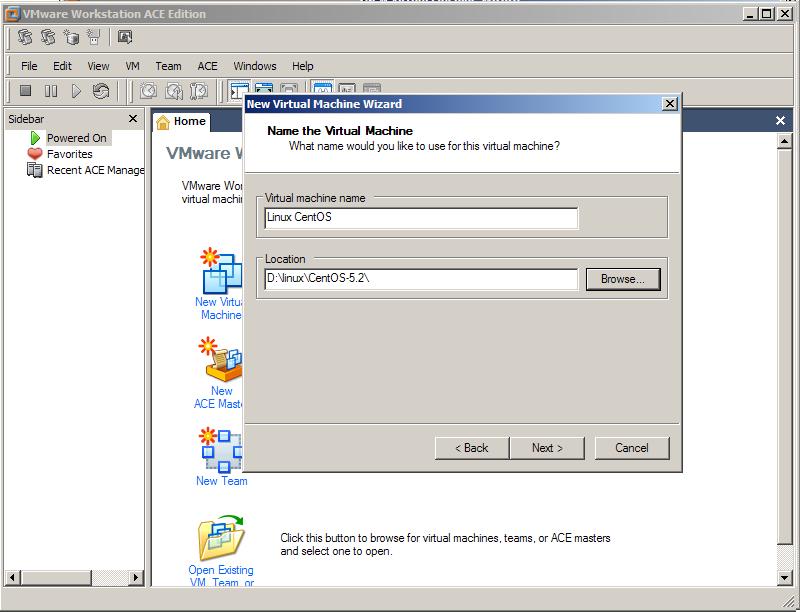Select Recent ACE Management item in sidebar

pyautogui.click(x=95, y=170)
